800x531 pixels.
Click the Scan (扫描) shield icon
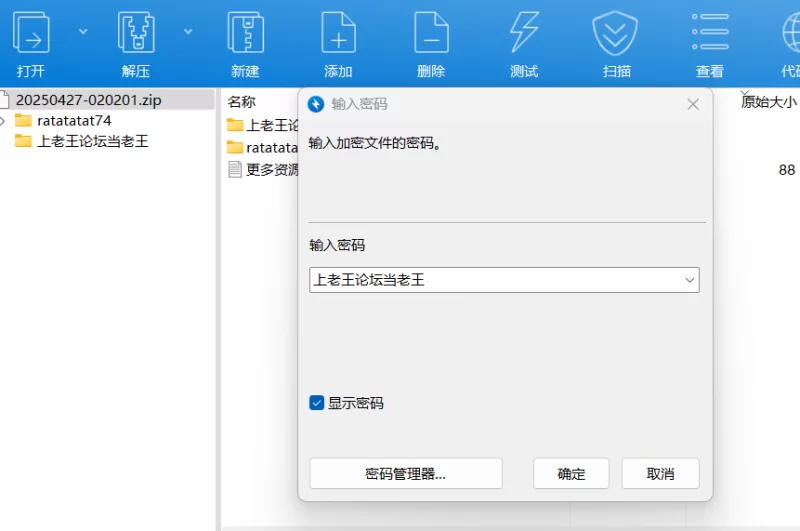(x=615, y=33)
